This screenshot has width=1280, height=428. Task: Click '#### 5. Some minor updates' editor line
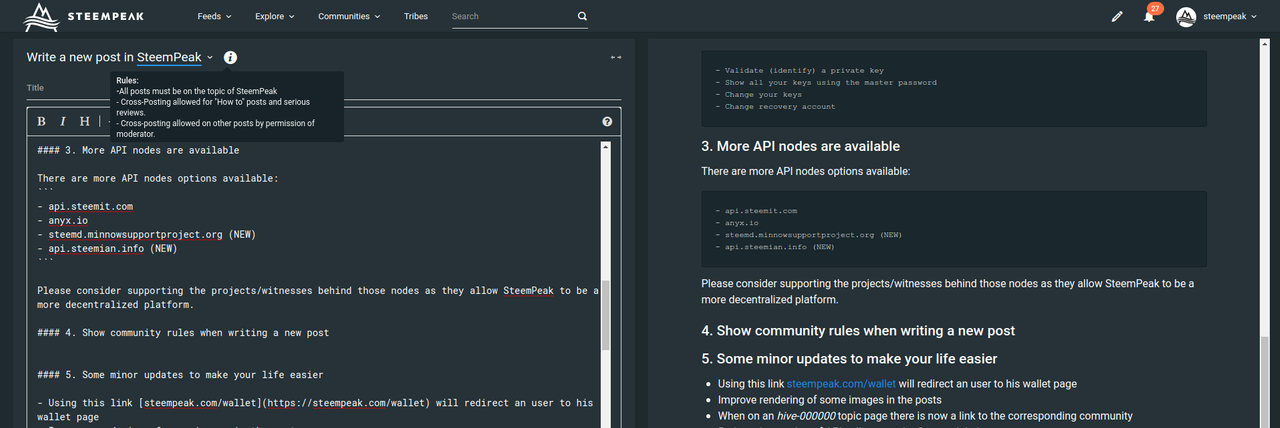(180, 375)
